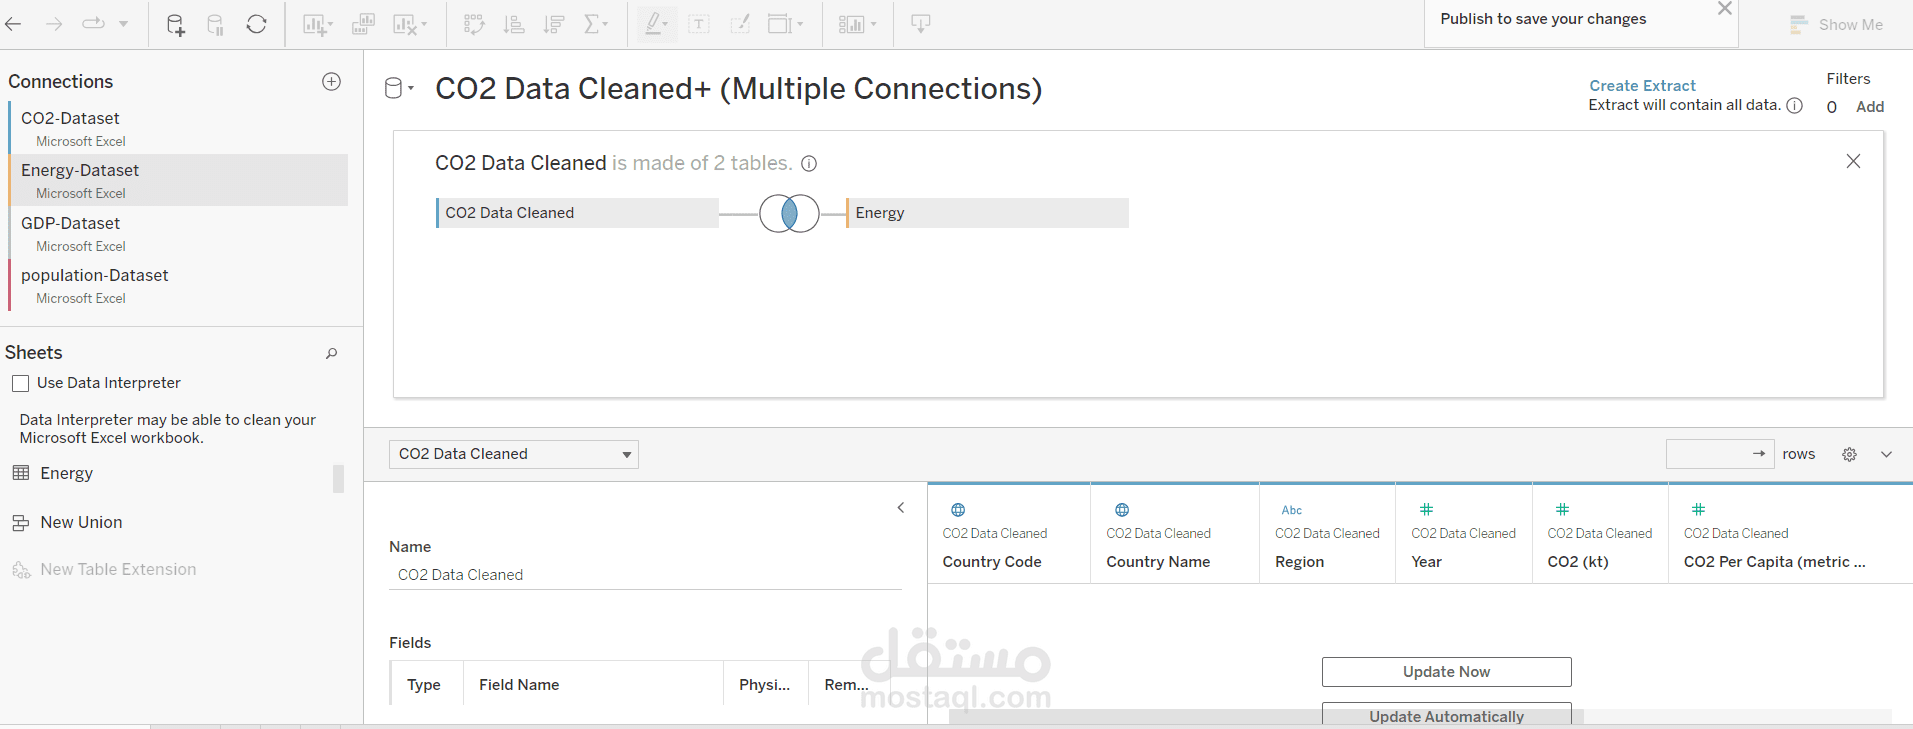The width and height of the screenshot is (1913, 729).
Task: Select the Country Code column header
Action: [1009, 533]
